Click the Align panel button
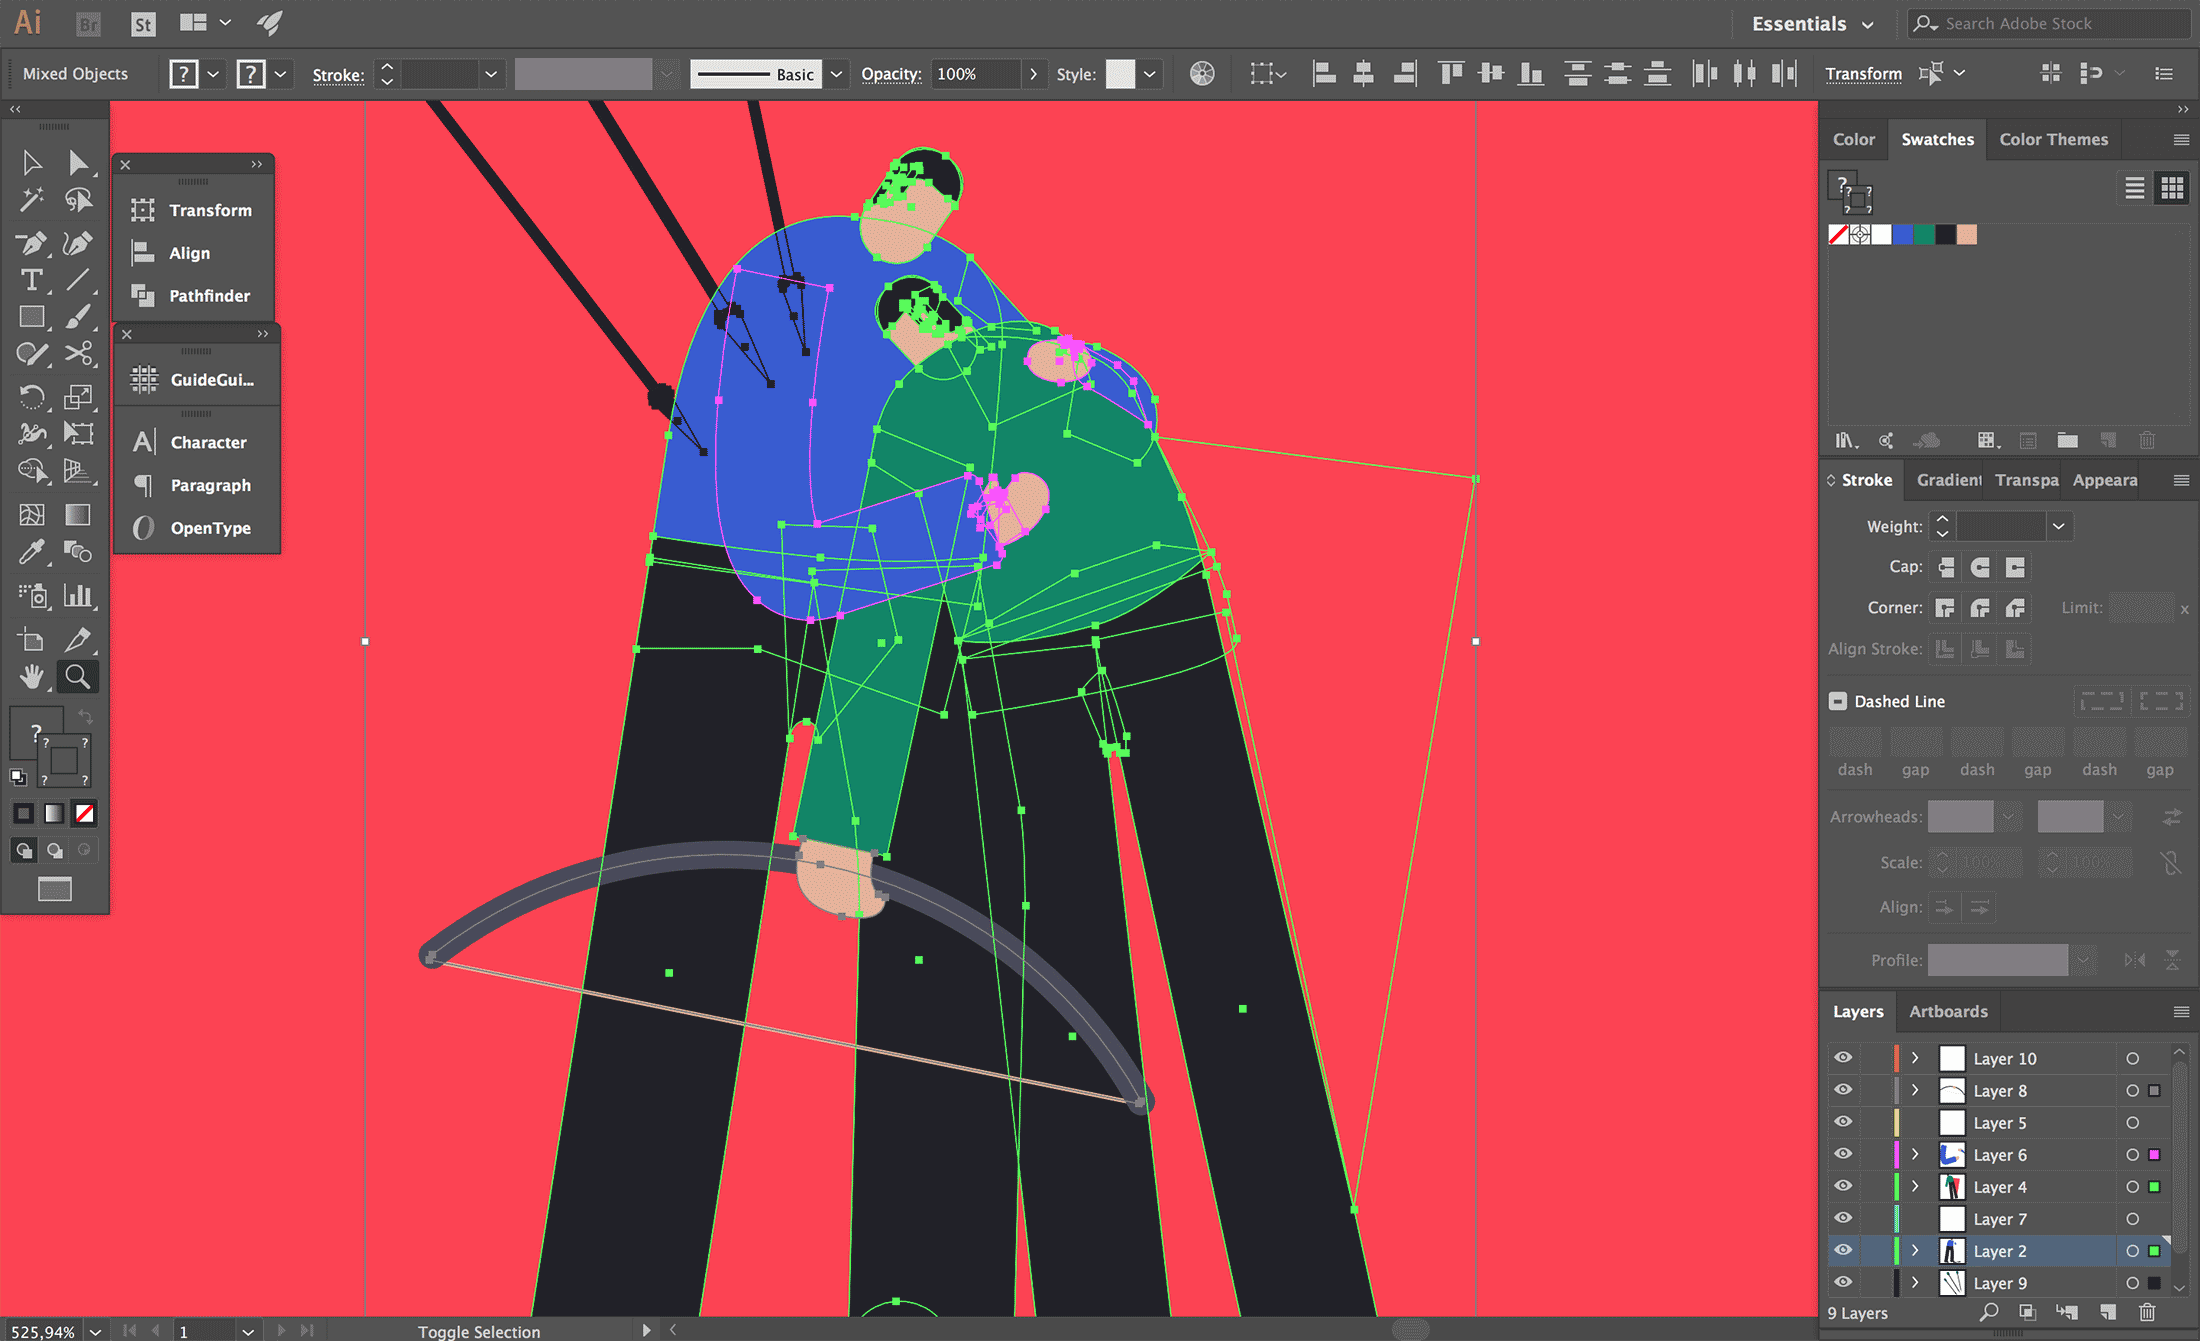This screenshot has height=1341, width=2200. click(189, 252)
